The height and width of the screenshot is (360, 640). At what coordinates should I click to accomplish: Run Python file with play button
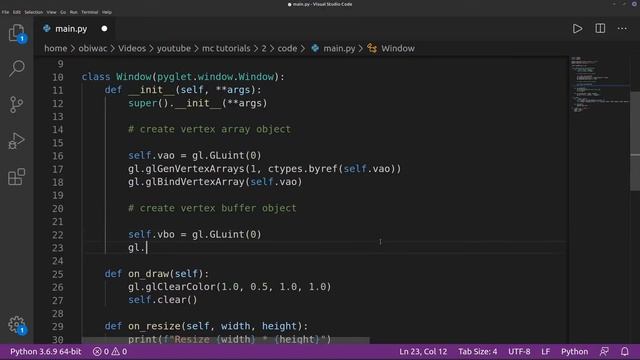pos(577,29)
